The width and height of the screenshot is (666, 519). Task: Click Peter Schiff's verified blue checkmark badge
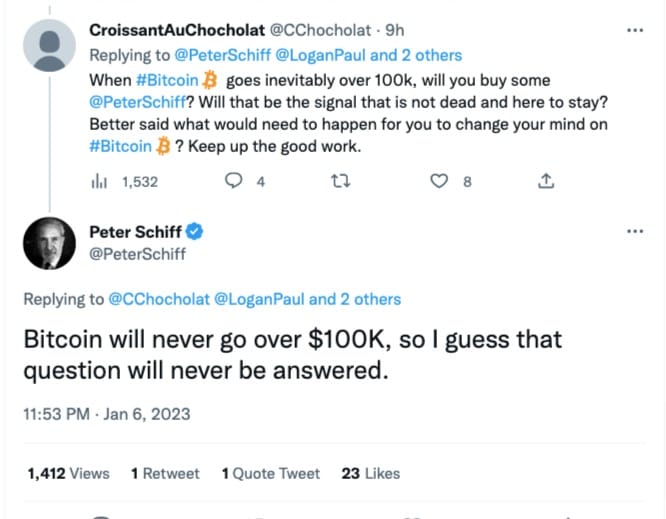click(x=195, y=231)
